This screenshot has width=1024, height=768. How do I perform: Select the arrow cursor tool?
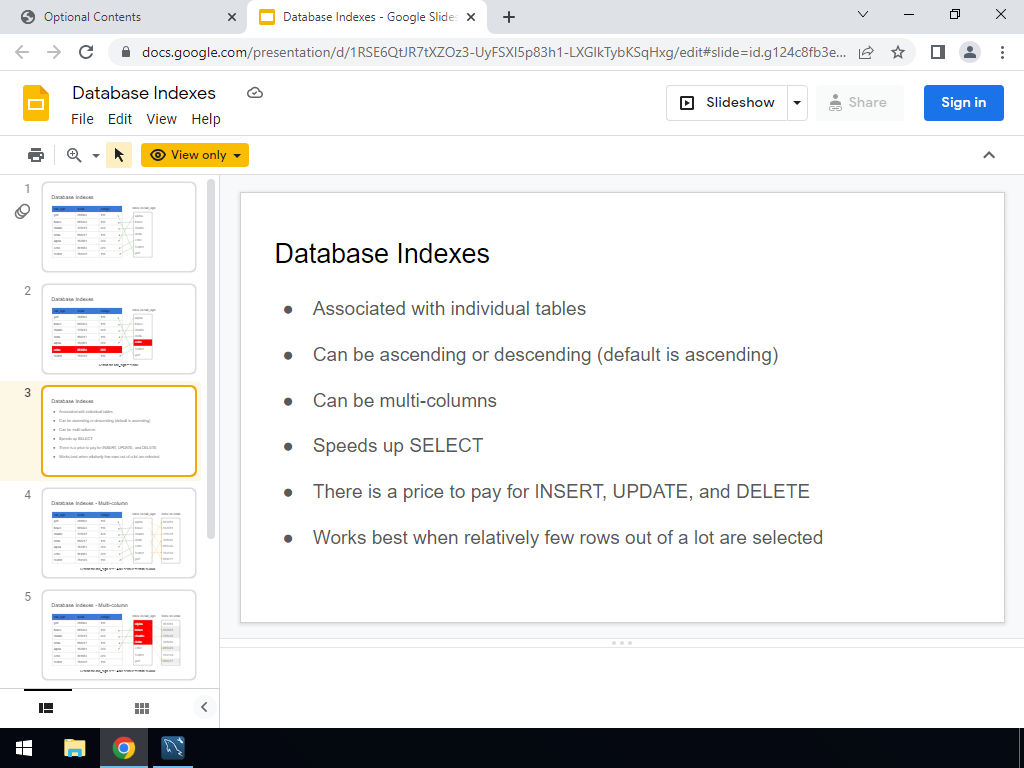coord(119,155)
